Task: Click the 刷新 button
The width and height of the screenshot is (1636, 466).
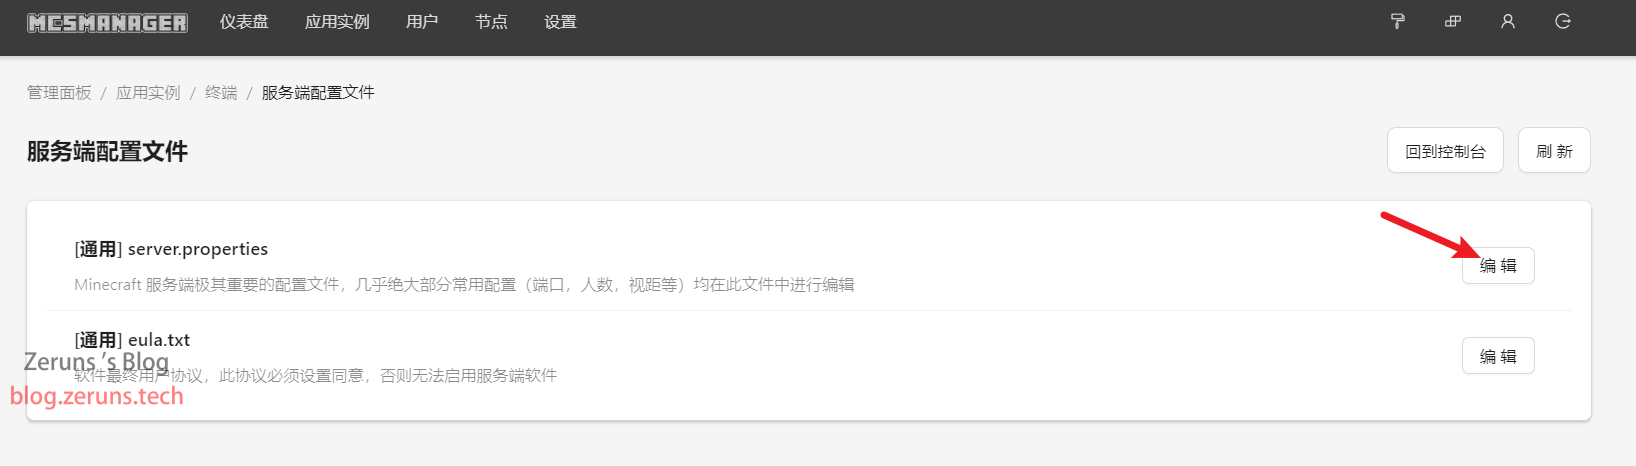Action: 1554,150
